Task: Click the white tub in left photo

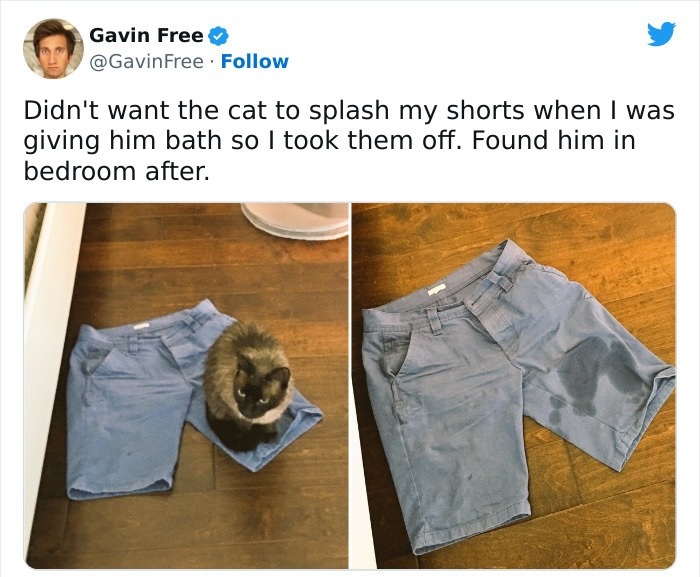Action: [x=295, y=219]
